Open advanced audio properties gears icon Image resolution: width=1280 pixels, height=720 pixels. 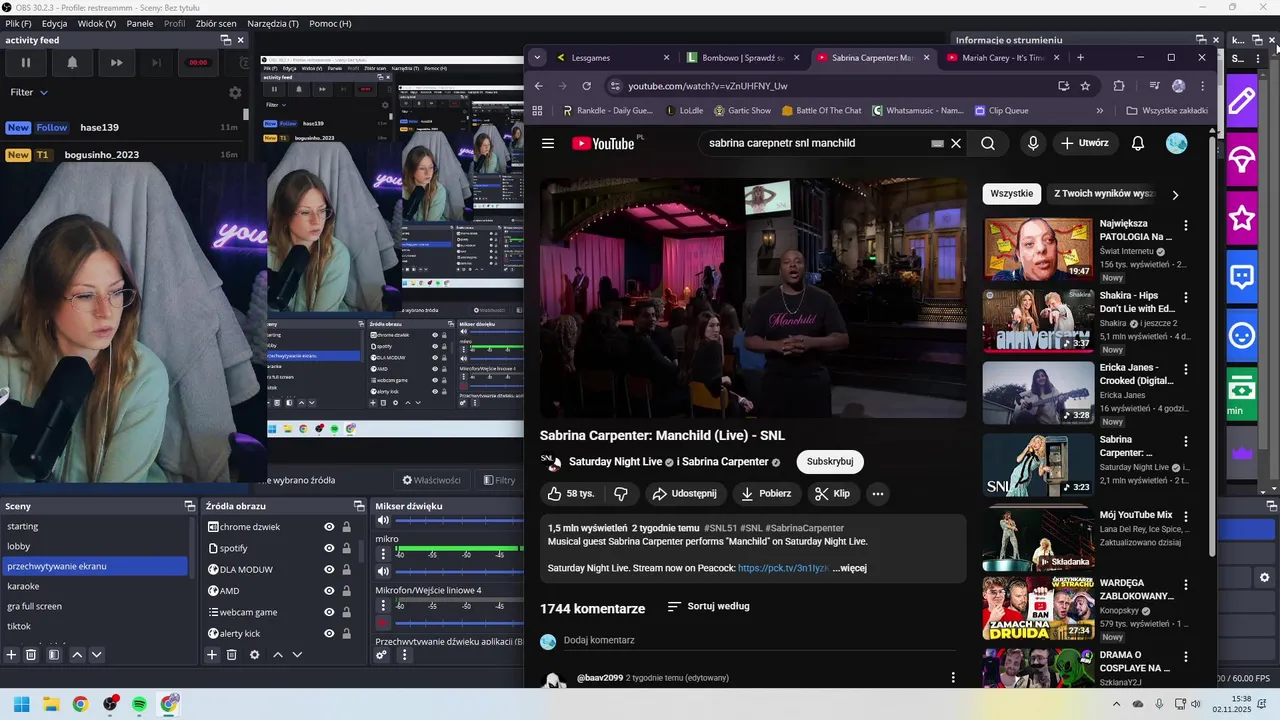(x=382, y=655)
